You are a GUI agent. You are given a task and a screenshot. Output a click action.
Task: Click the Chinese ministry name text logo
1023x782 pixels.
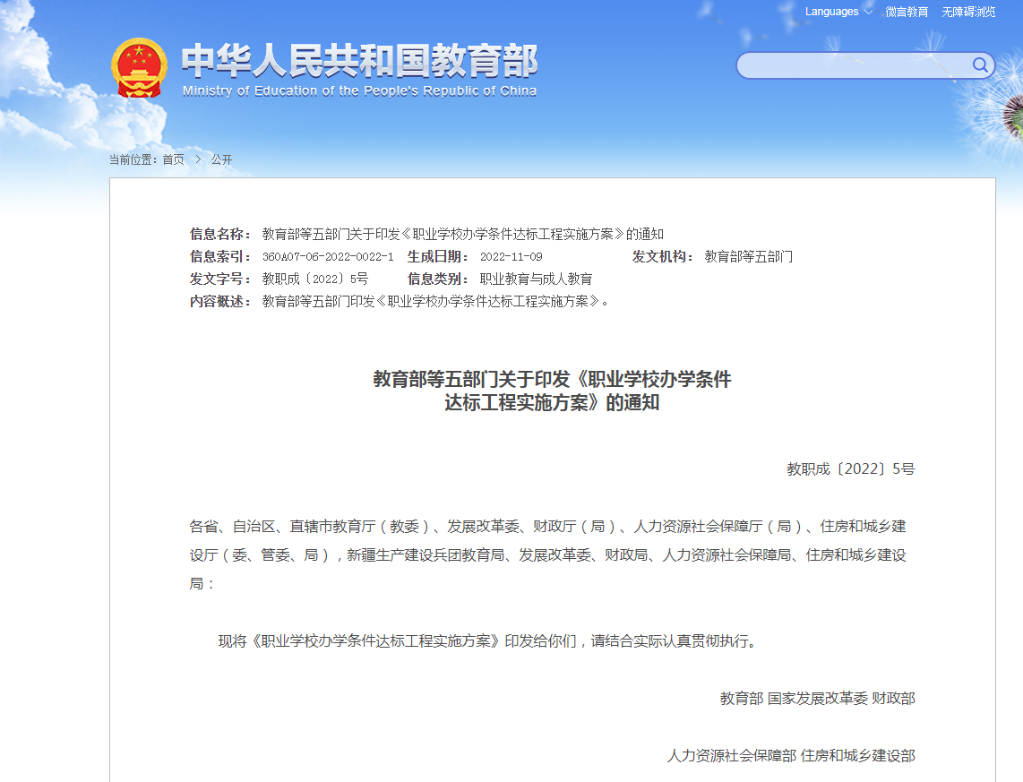point(360,60)
